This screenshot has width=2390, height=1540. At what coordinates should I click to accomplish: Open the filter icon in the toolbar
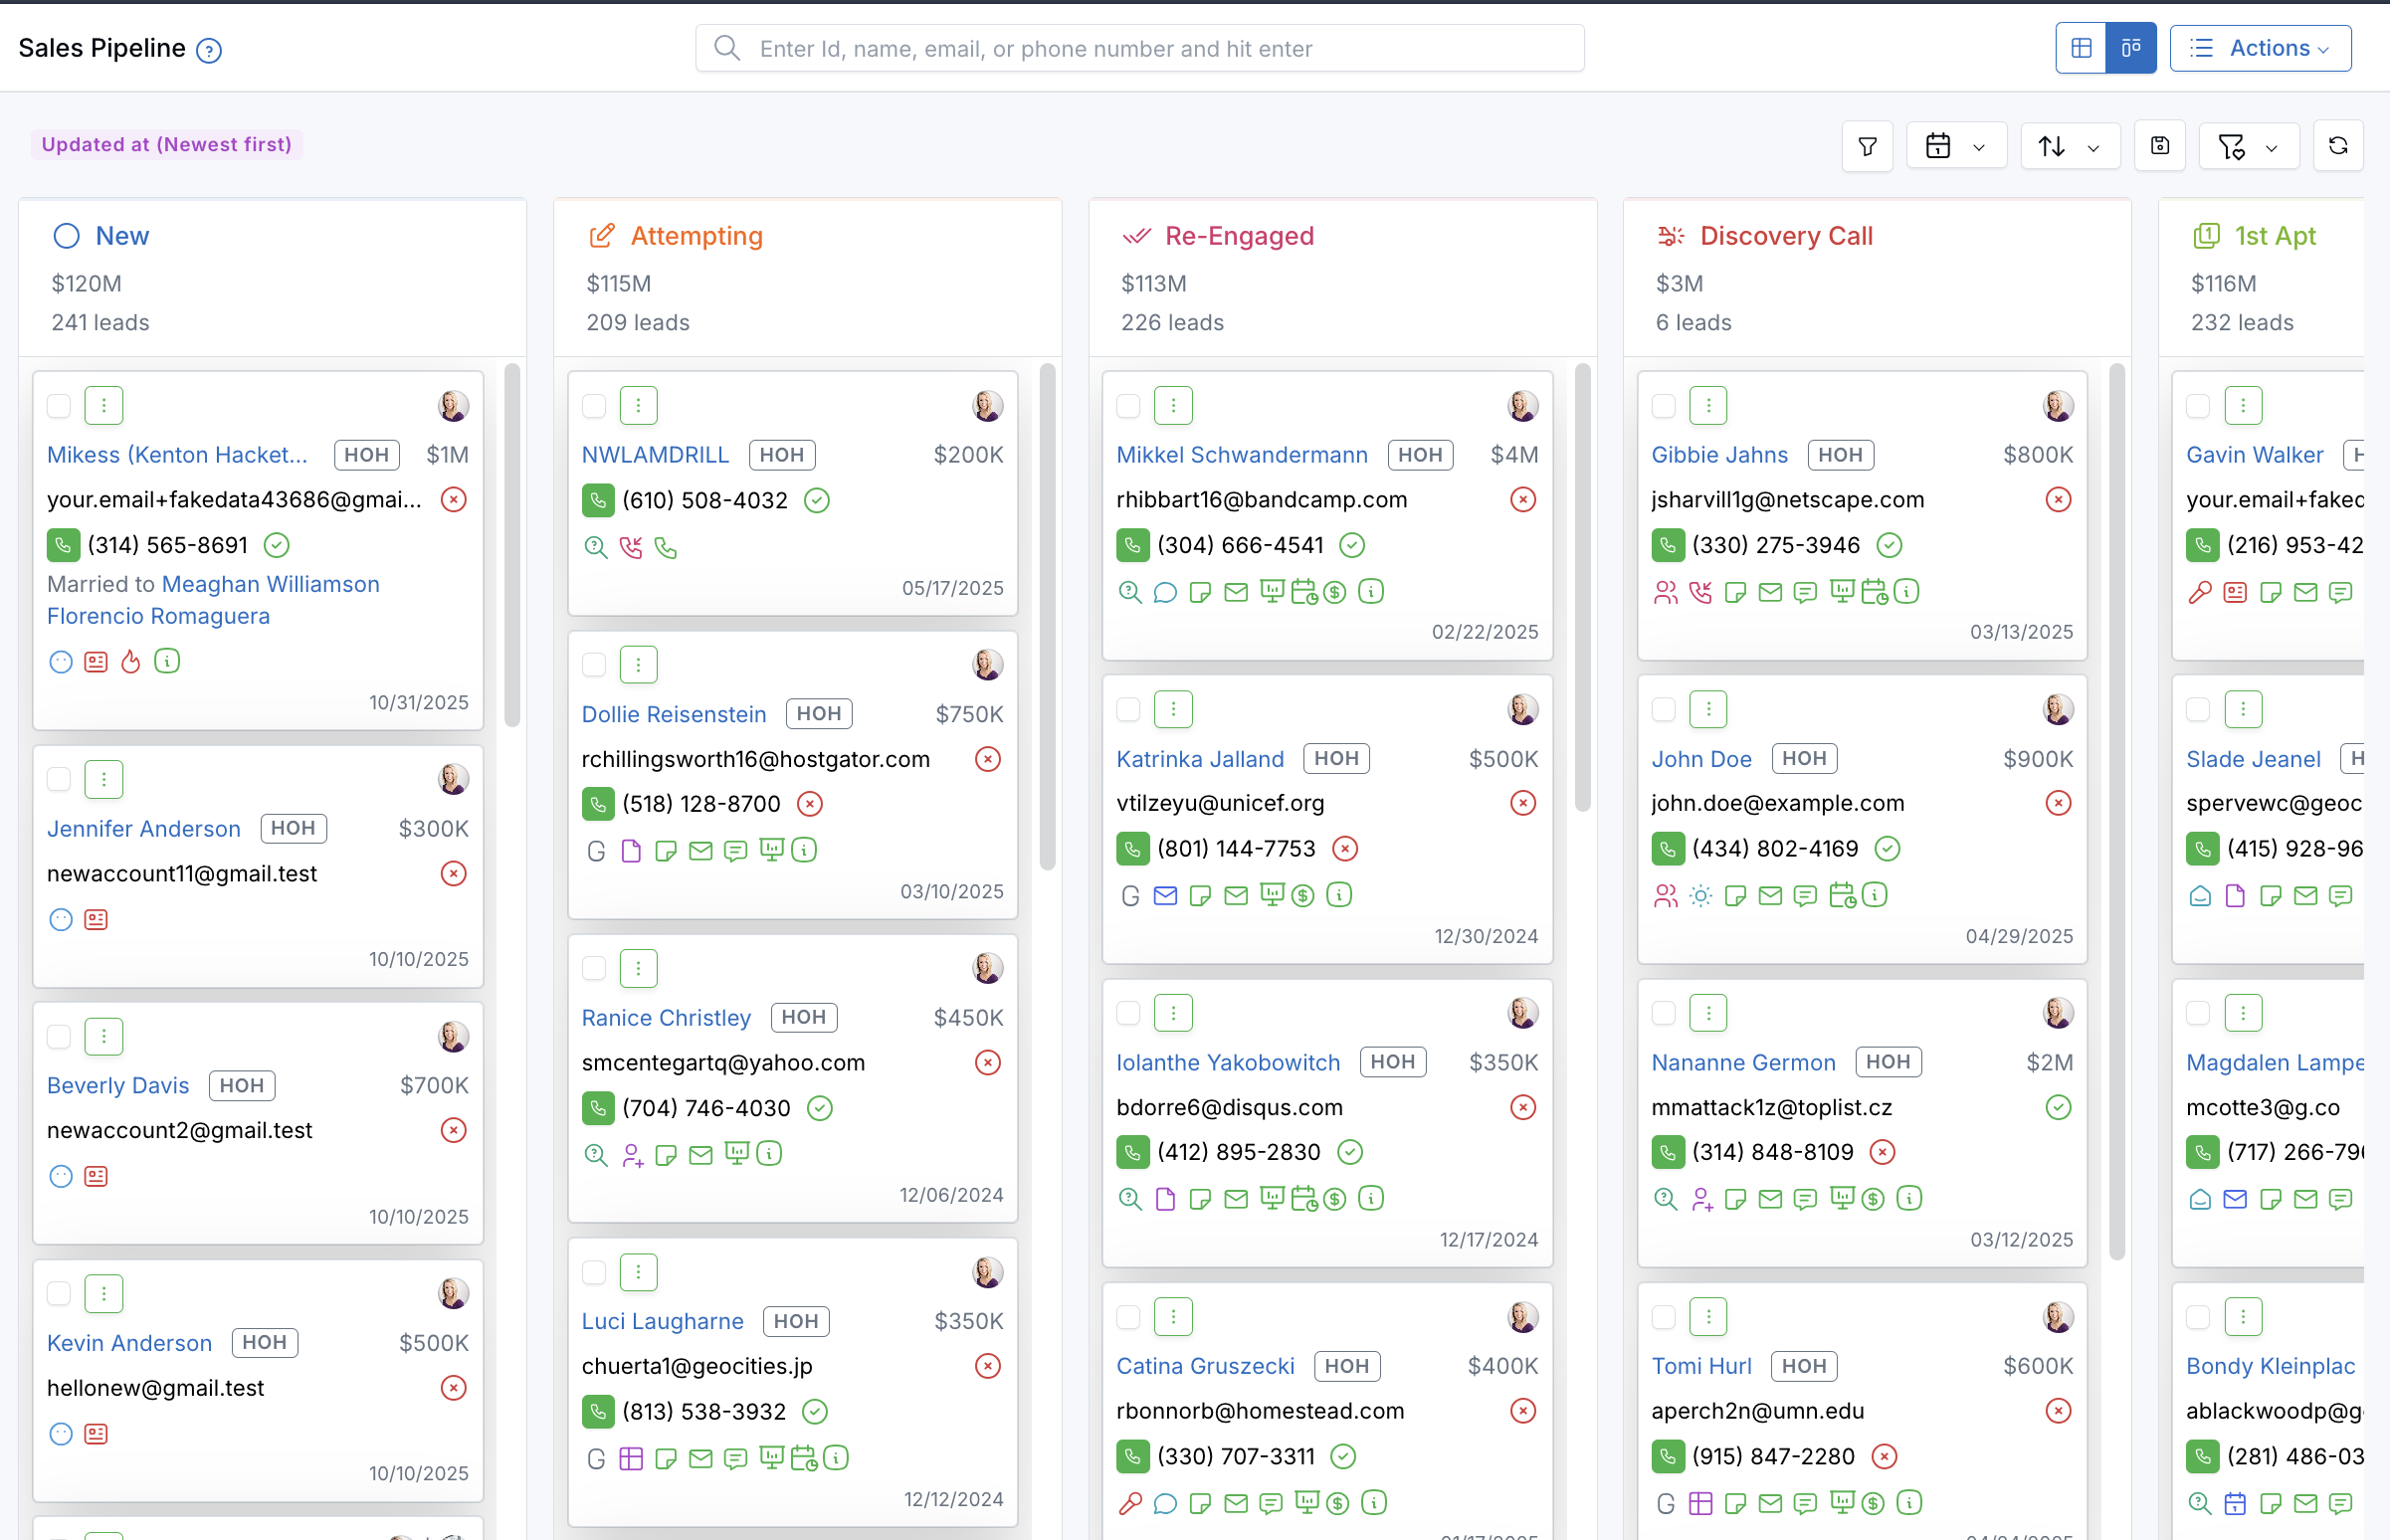[x=1867, y=146]
